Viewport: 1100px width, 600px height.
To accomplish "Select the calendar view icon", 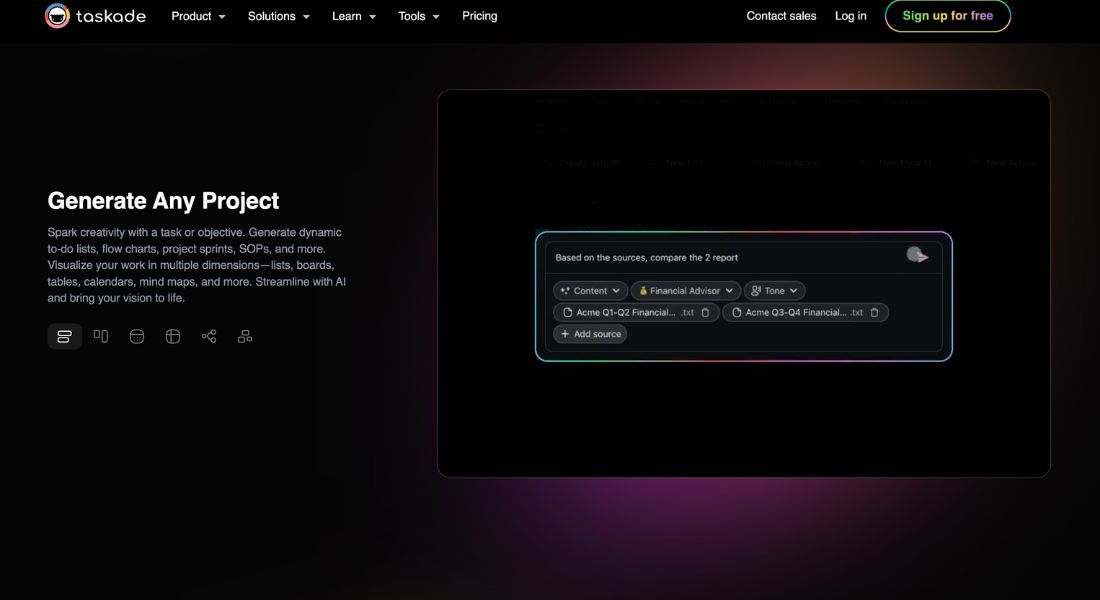I will pyautogui.click(x=137, y=337).
